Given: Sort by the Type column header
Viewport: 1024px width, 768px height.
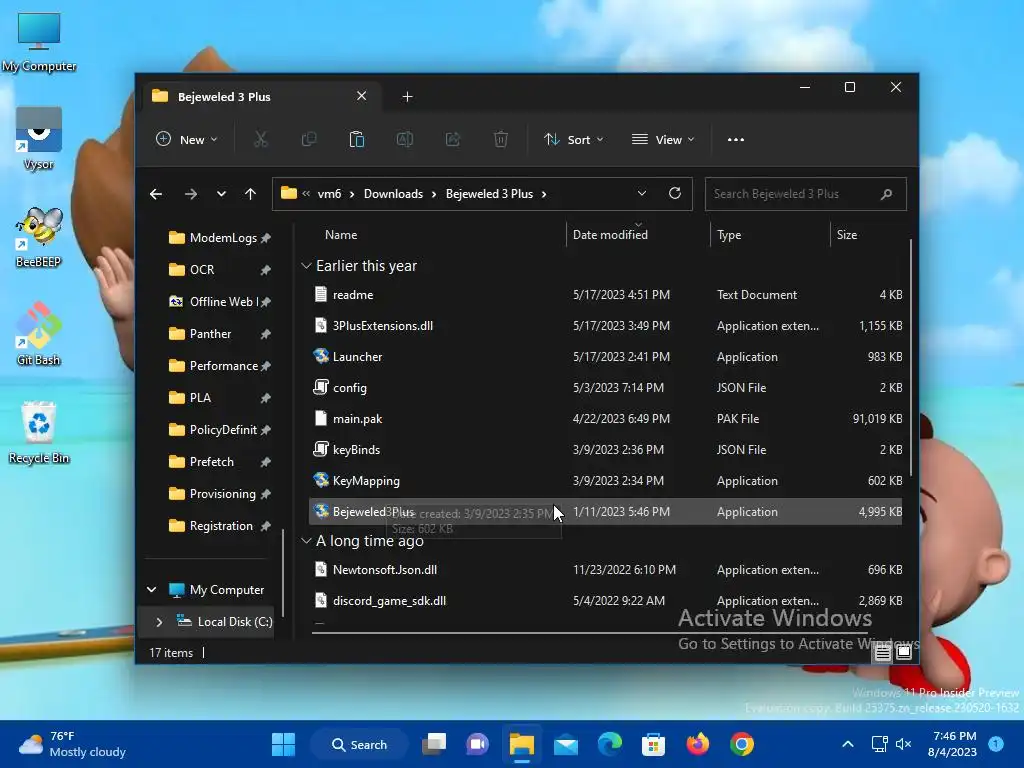Looking at the screenshot, I should pos(729,234).
